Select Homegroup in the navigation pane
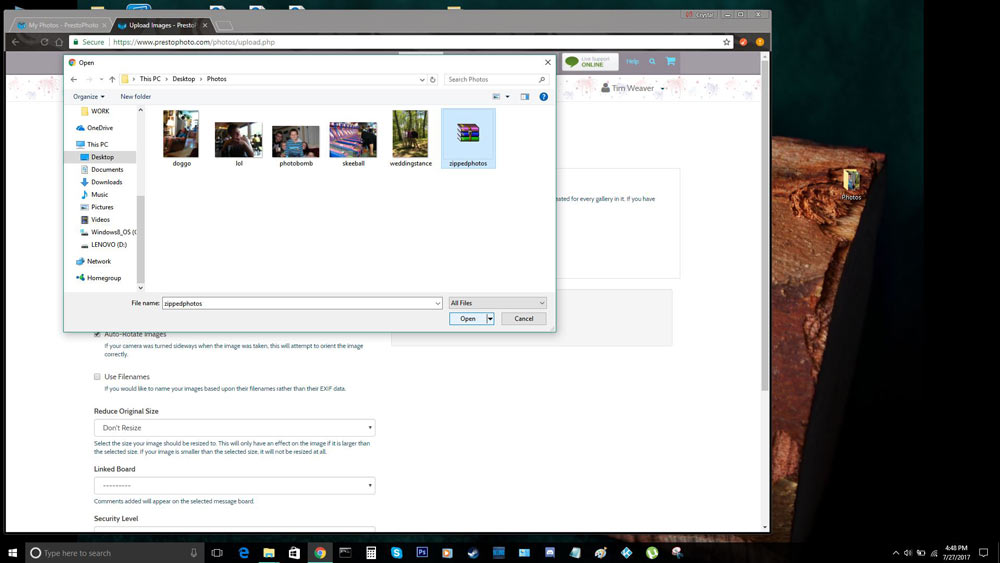 tap(99, 278)
